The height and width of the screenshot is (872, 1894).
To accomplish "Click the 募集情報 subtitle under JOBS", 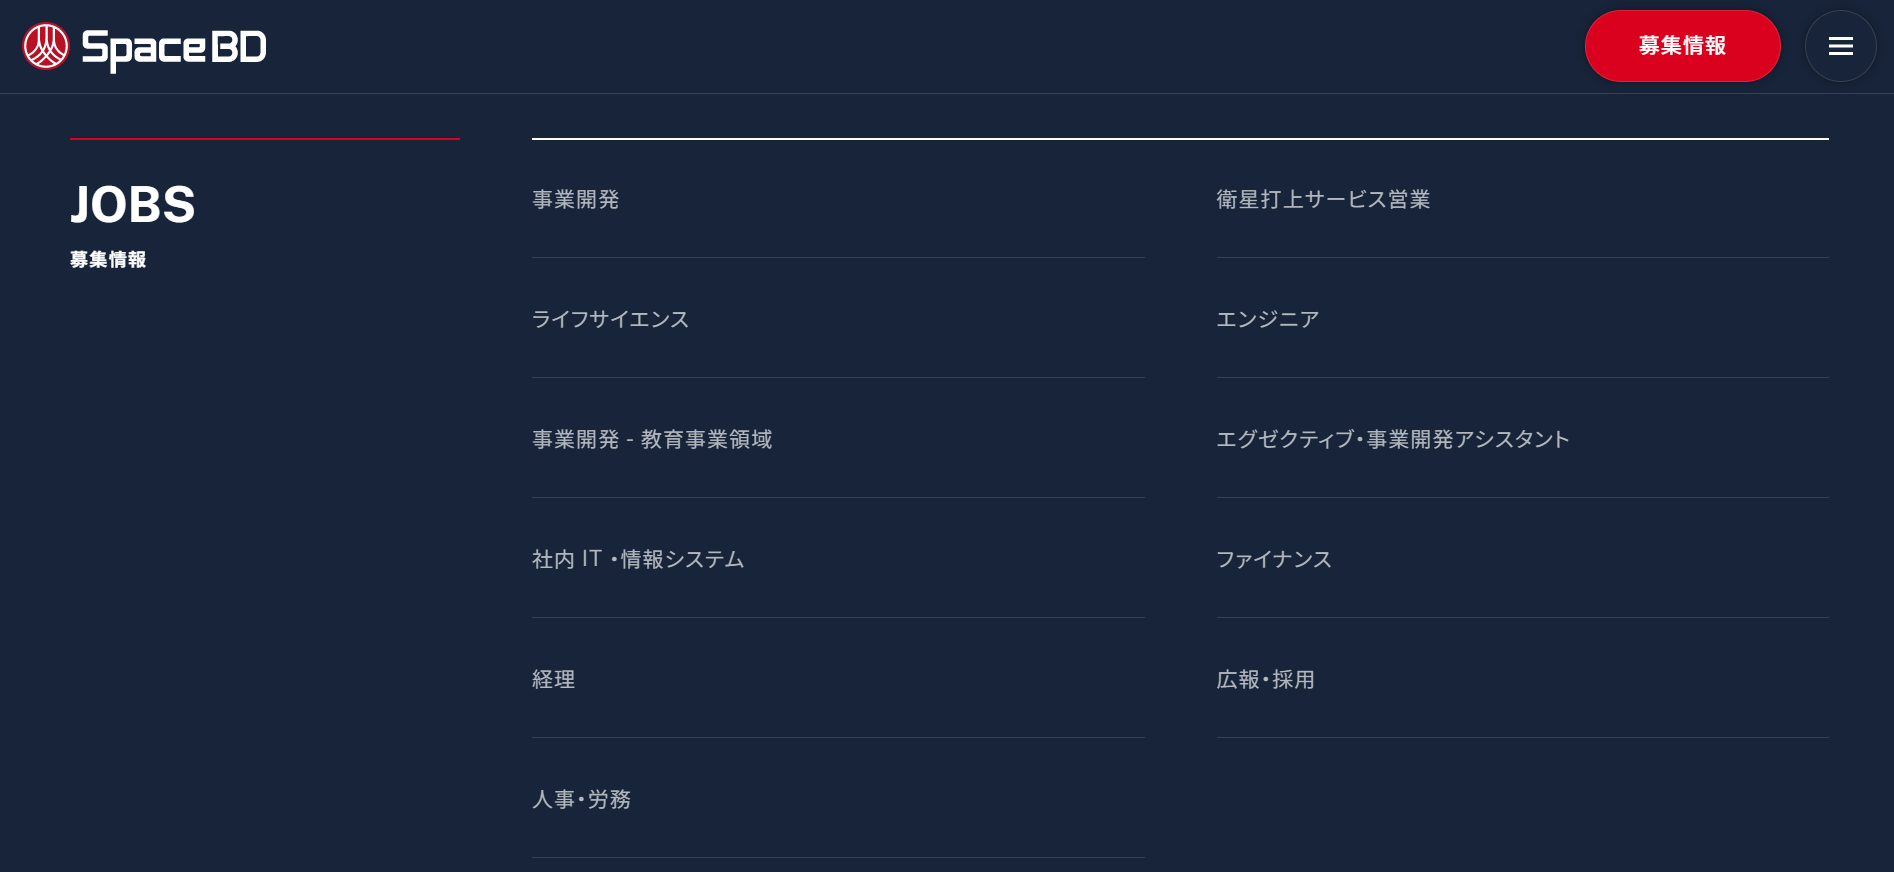I will [108, 260].
